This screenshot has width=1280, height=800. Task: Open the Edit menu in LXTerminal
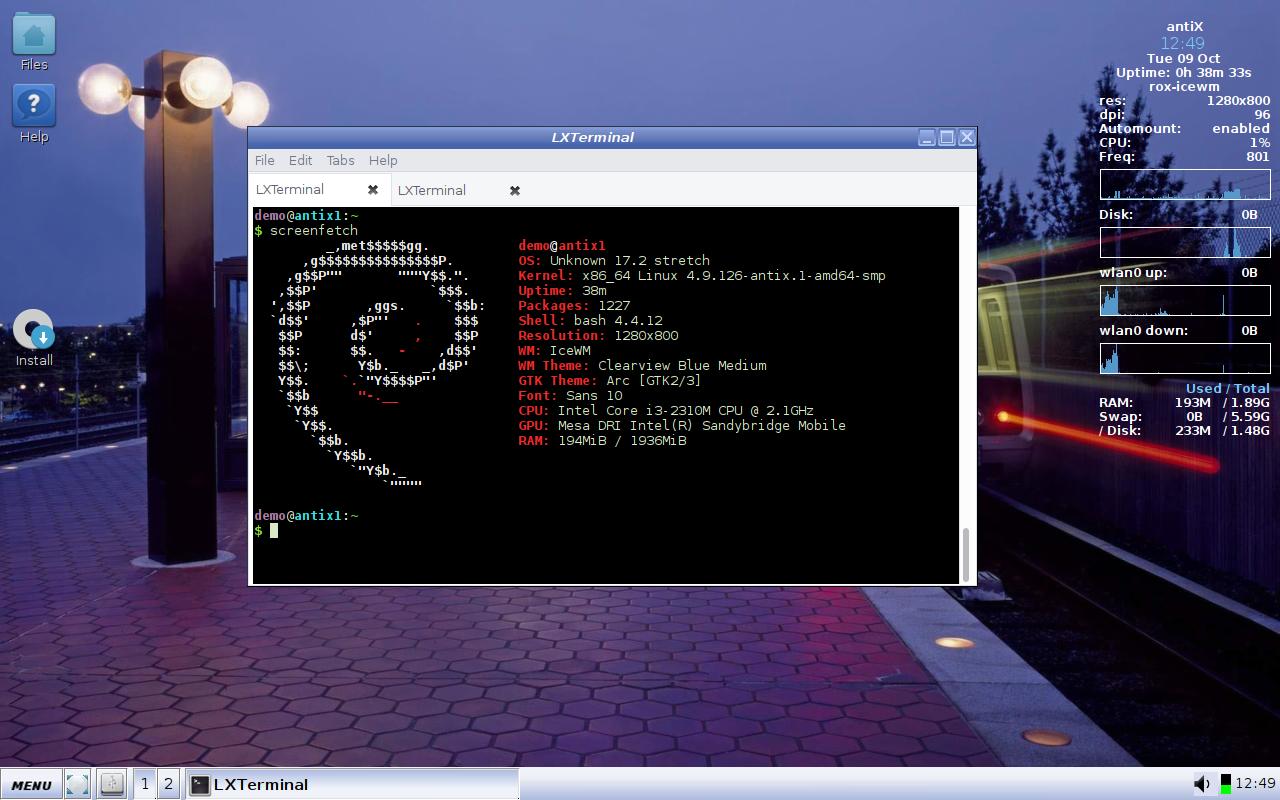point(300,160)
